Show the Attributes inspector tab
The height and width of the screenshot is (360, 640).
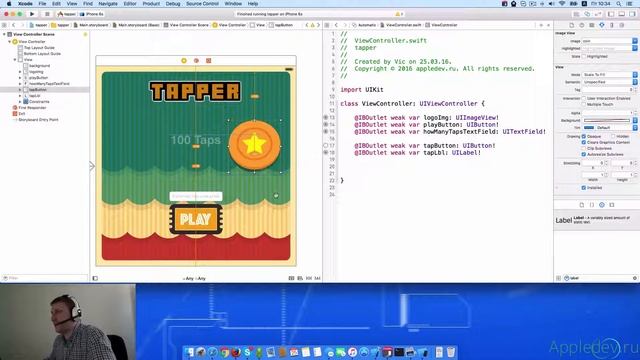pyautogui.click(x=602, y=25)
